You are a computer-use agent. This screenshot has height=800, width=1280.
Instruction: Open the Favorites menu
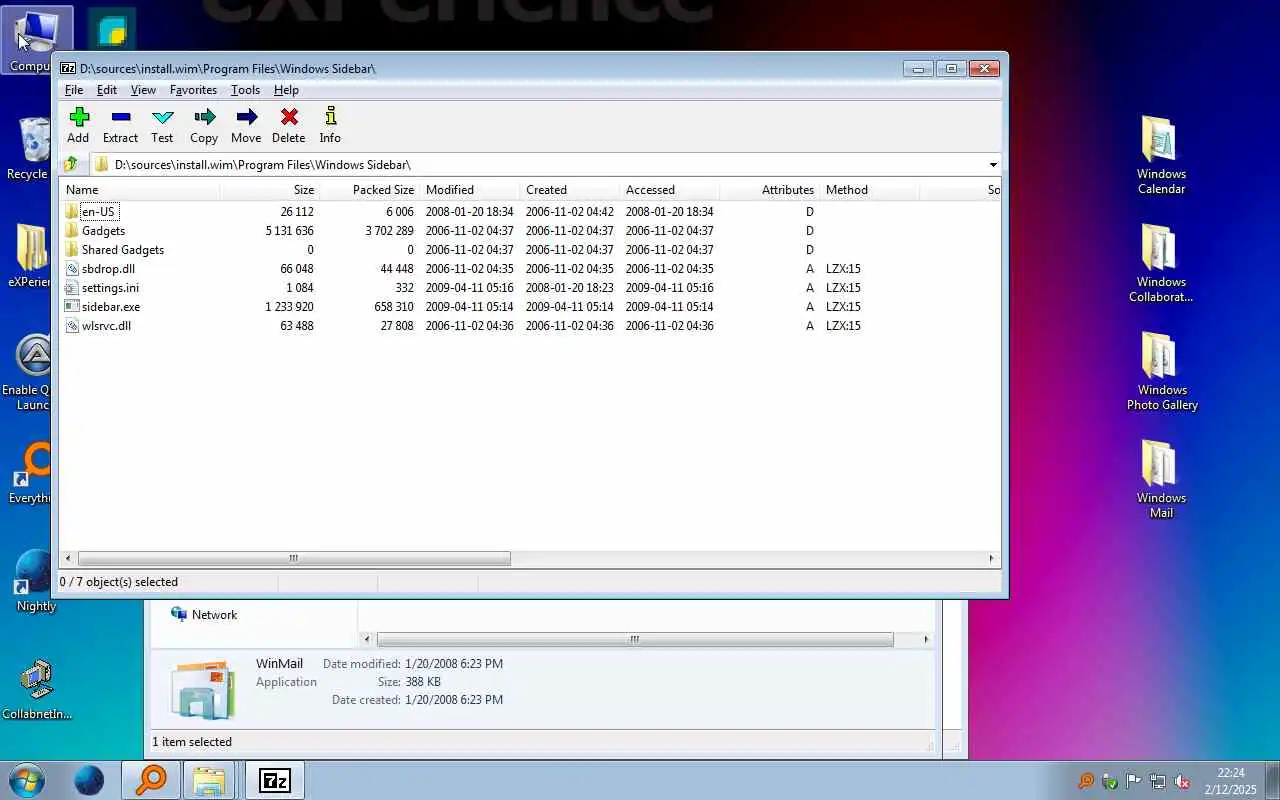pos(193,90)
